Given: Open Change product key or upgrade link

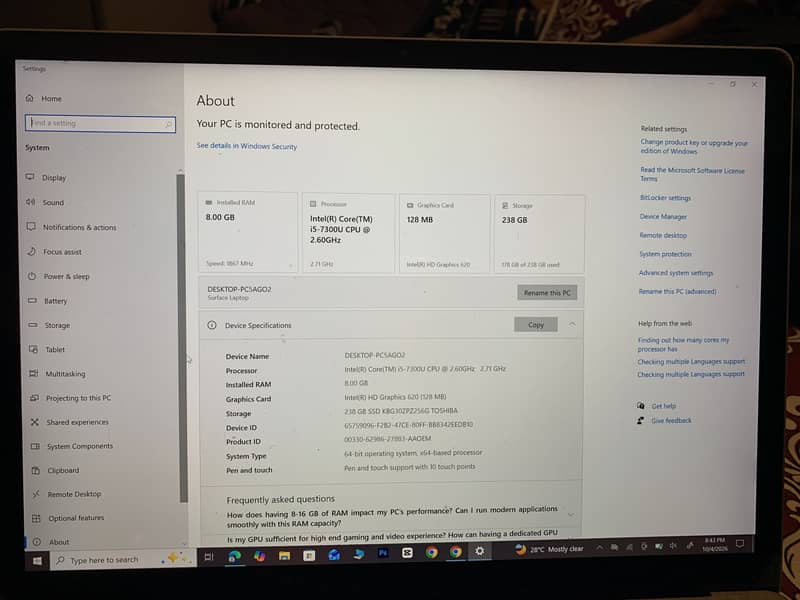Looking at the screenshot, I should click(694, 147).
